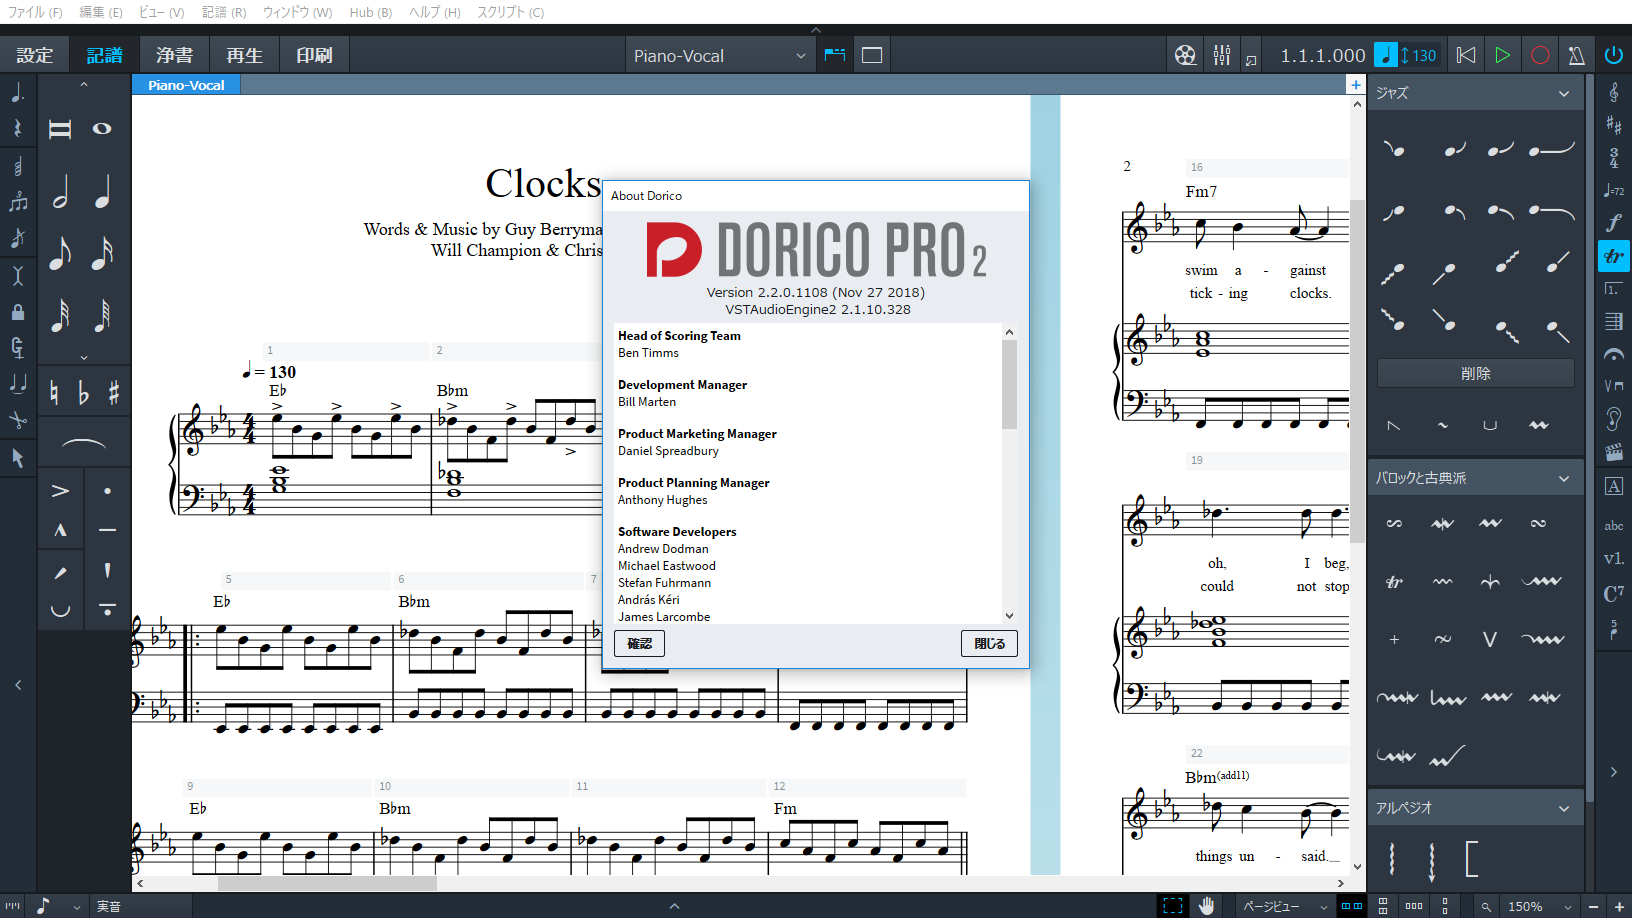The image size is (1632, 918).
Task: Click the zoom out minus button
Action: [1594, 906]
